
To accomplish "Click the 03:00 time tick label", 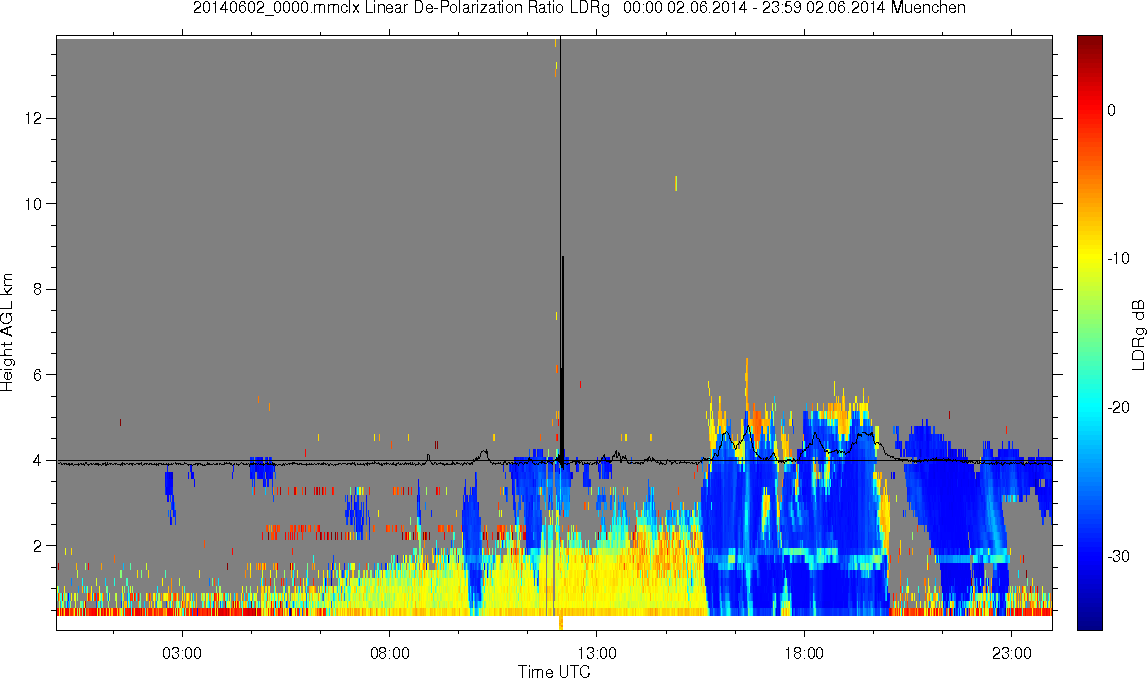I will click(181, 652).
